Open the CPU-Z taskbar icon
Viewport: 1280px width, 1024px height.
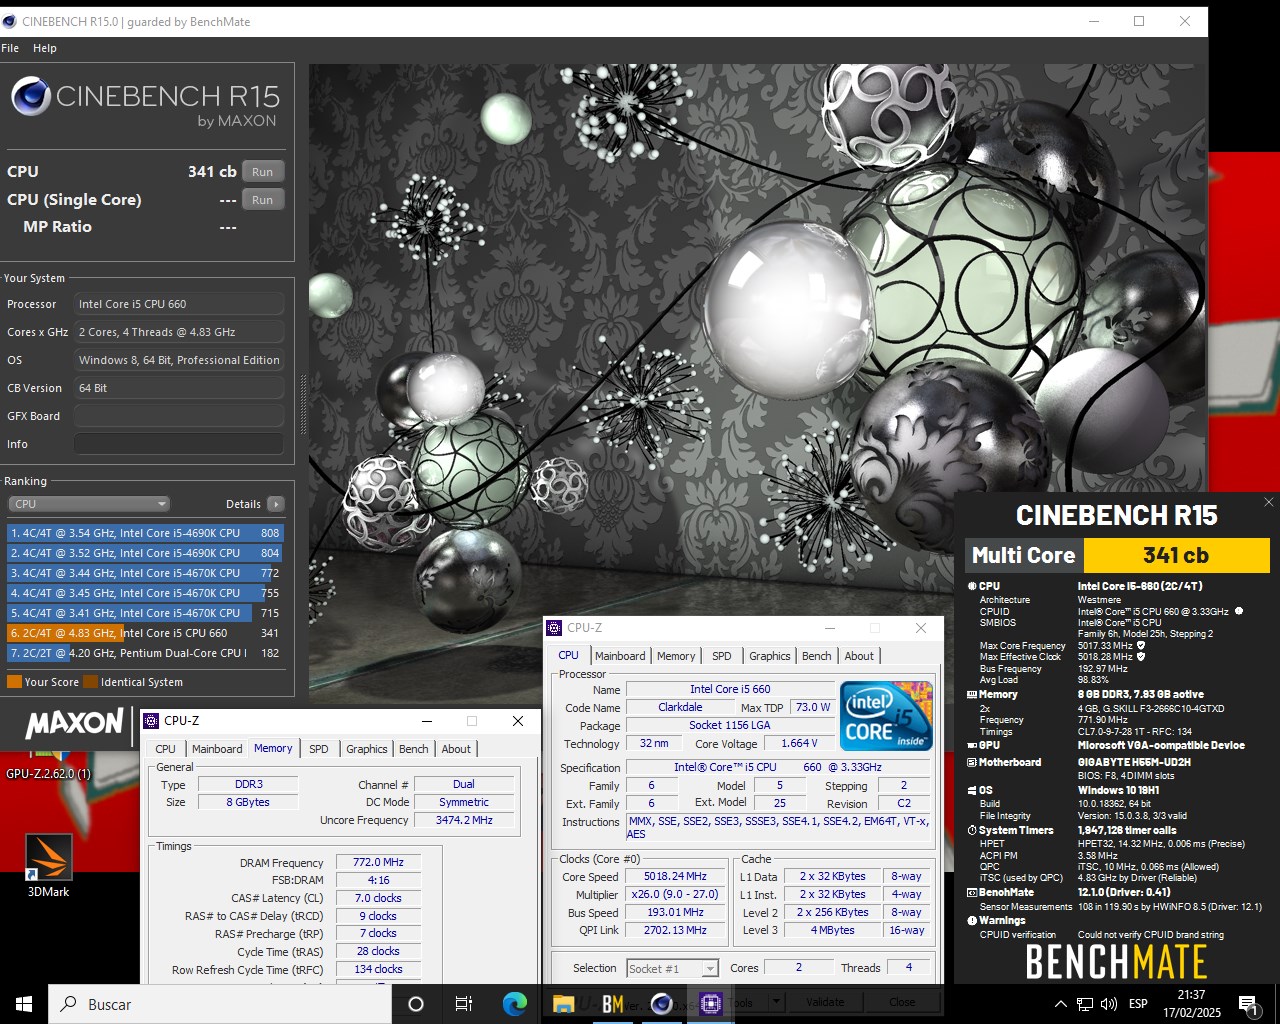tap(710, 1004)
